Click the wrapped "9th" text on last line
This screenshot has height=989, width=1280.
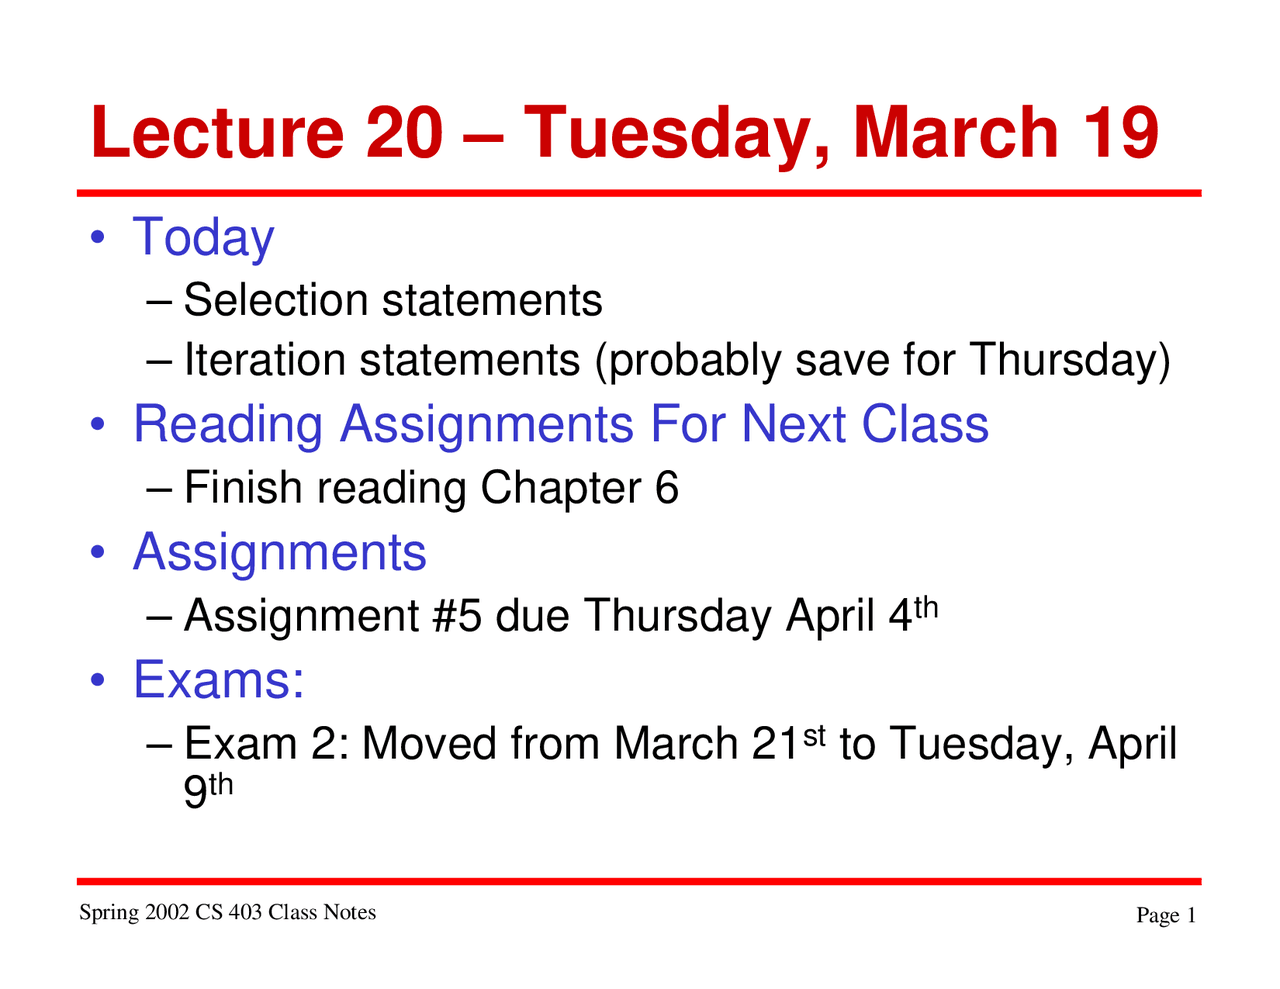(x=208, y=790)
